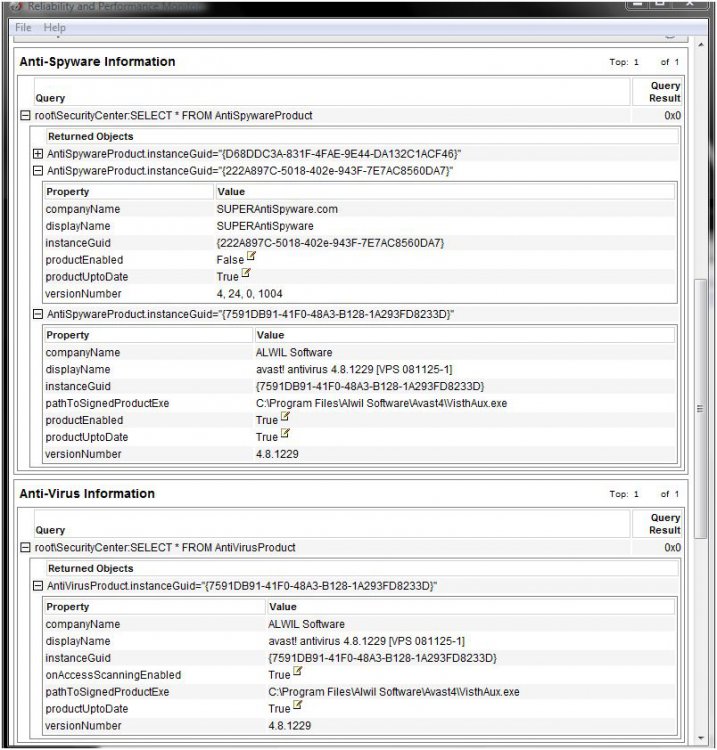Click the {222A897C-5018-402e-943F-7E7AC8560DA7} instanceGuid value
The image size is (717, 750).
pos(330,243)
